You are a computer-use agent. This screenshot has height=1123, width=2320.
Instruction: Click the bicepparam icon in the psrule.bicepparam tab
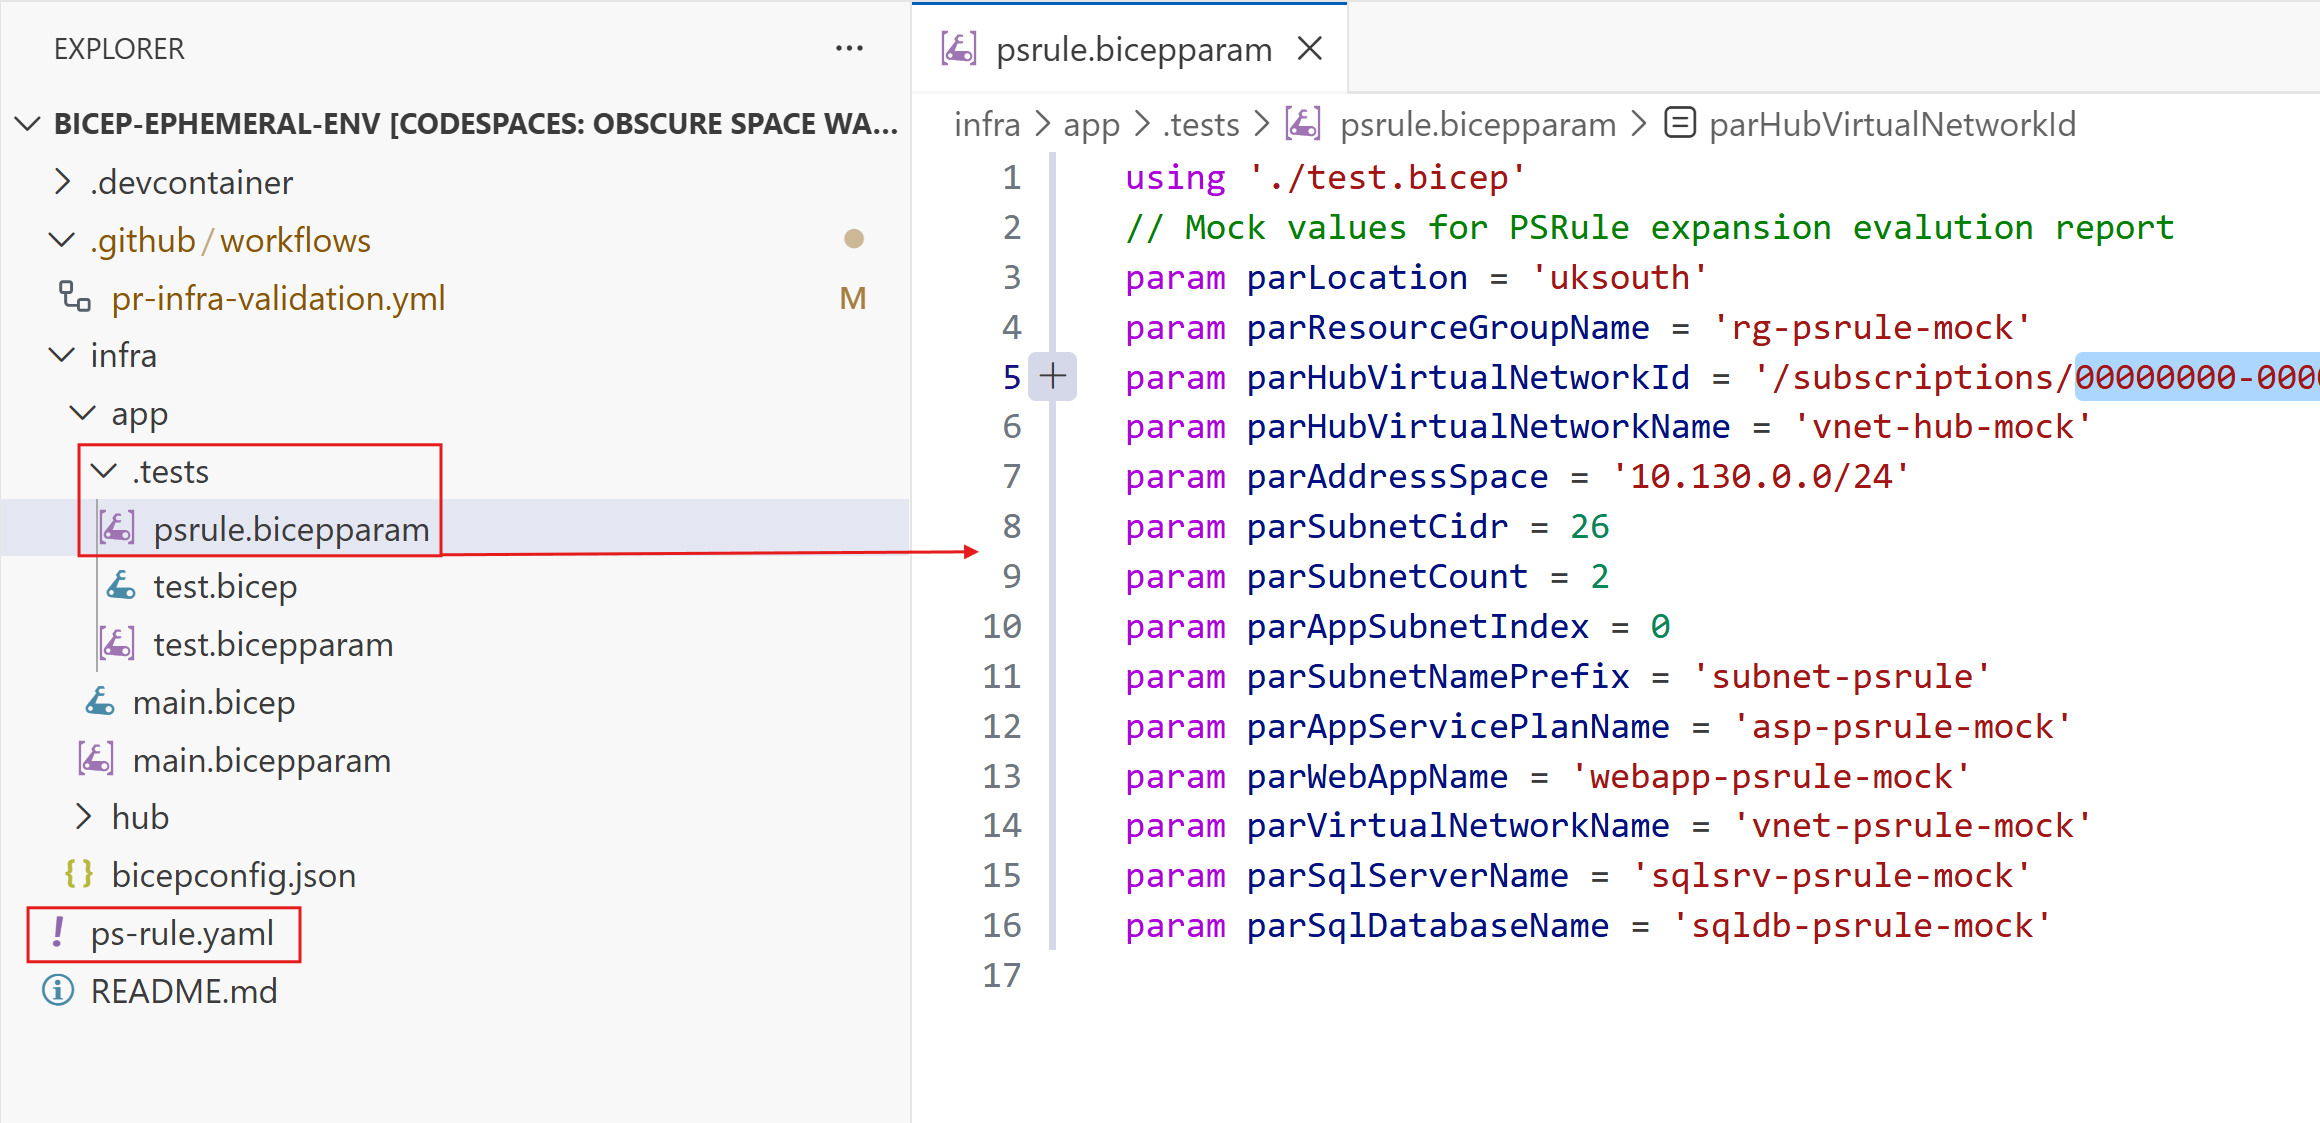[959, 48]
